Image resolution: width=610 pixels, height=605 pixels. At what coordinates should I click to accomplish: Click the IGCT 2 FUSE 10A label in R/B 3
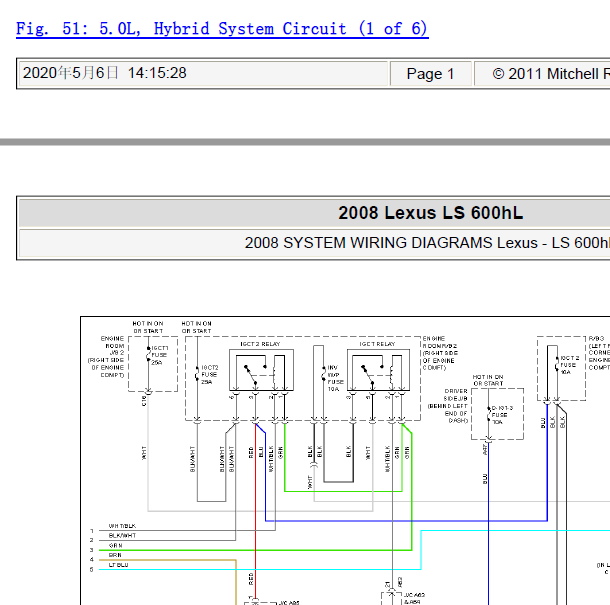tap(569, 365)
